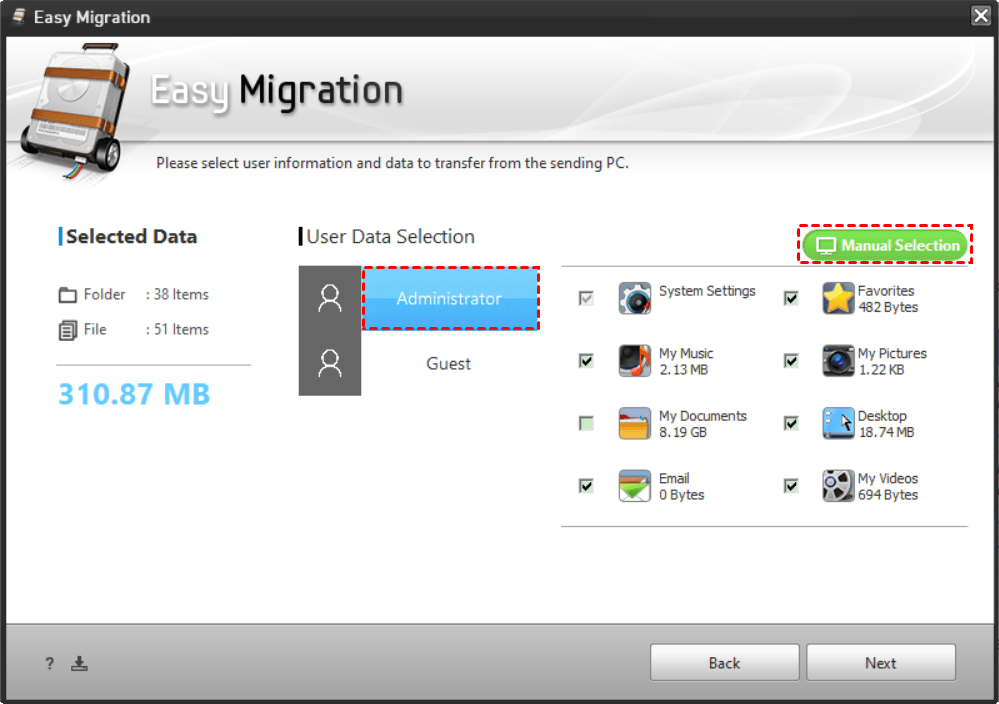
Task: Deselect the My Videos checkbox
Action: [x=791, y=486]
